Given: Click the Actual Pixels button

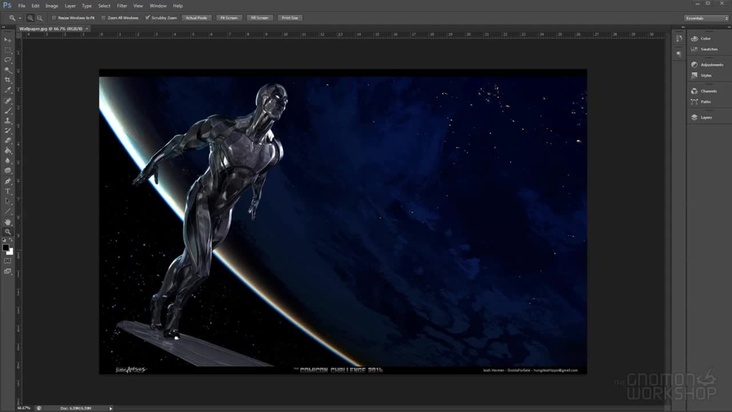Looking at the screenshot, I should pos(196,18).
